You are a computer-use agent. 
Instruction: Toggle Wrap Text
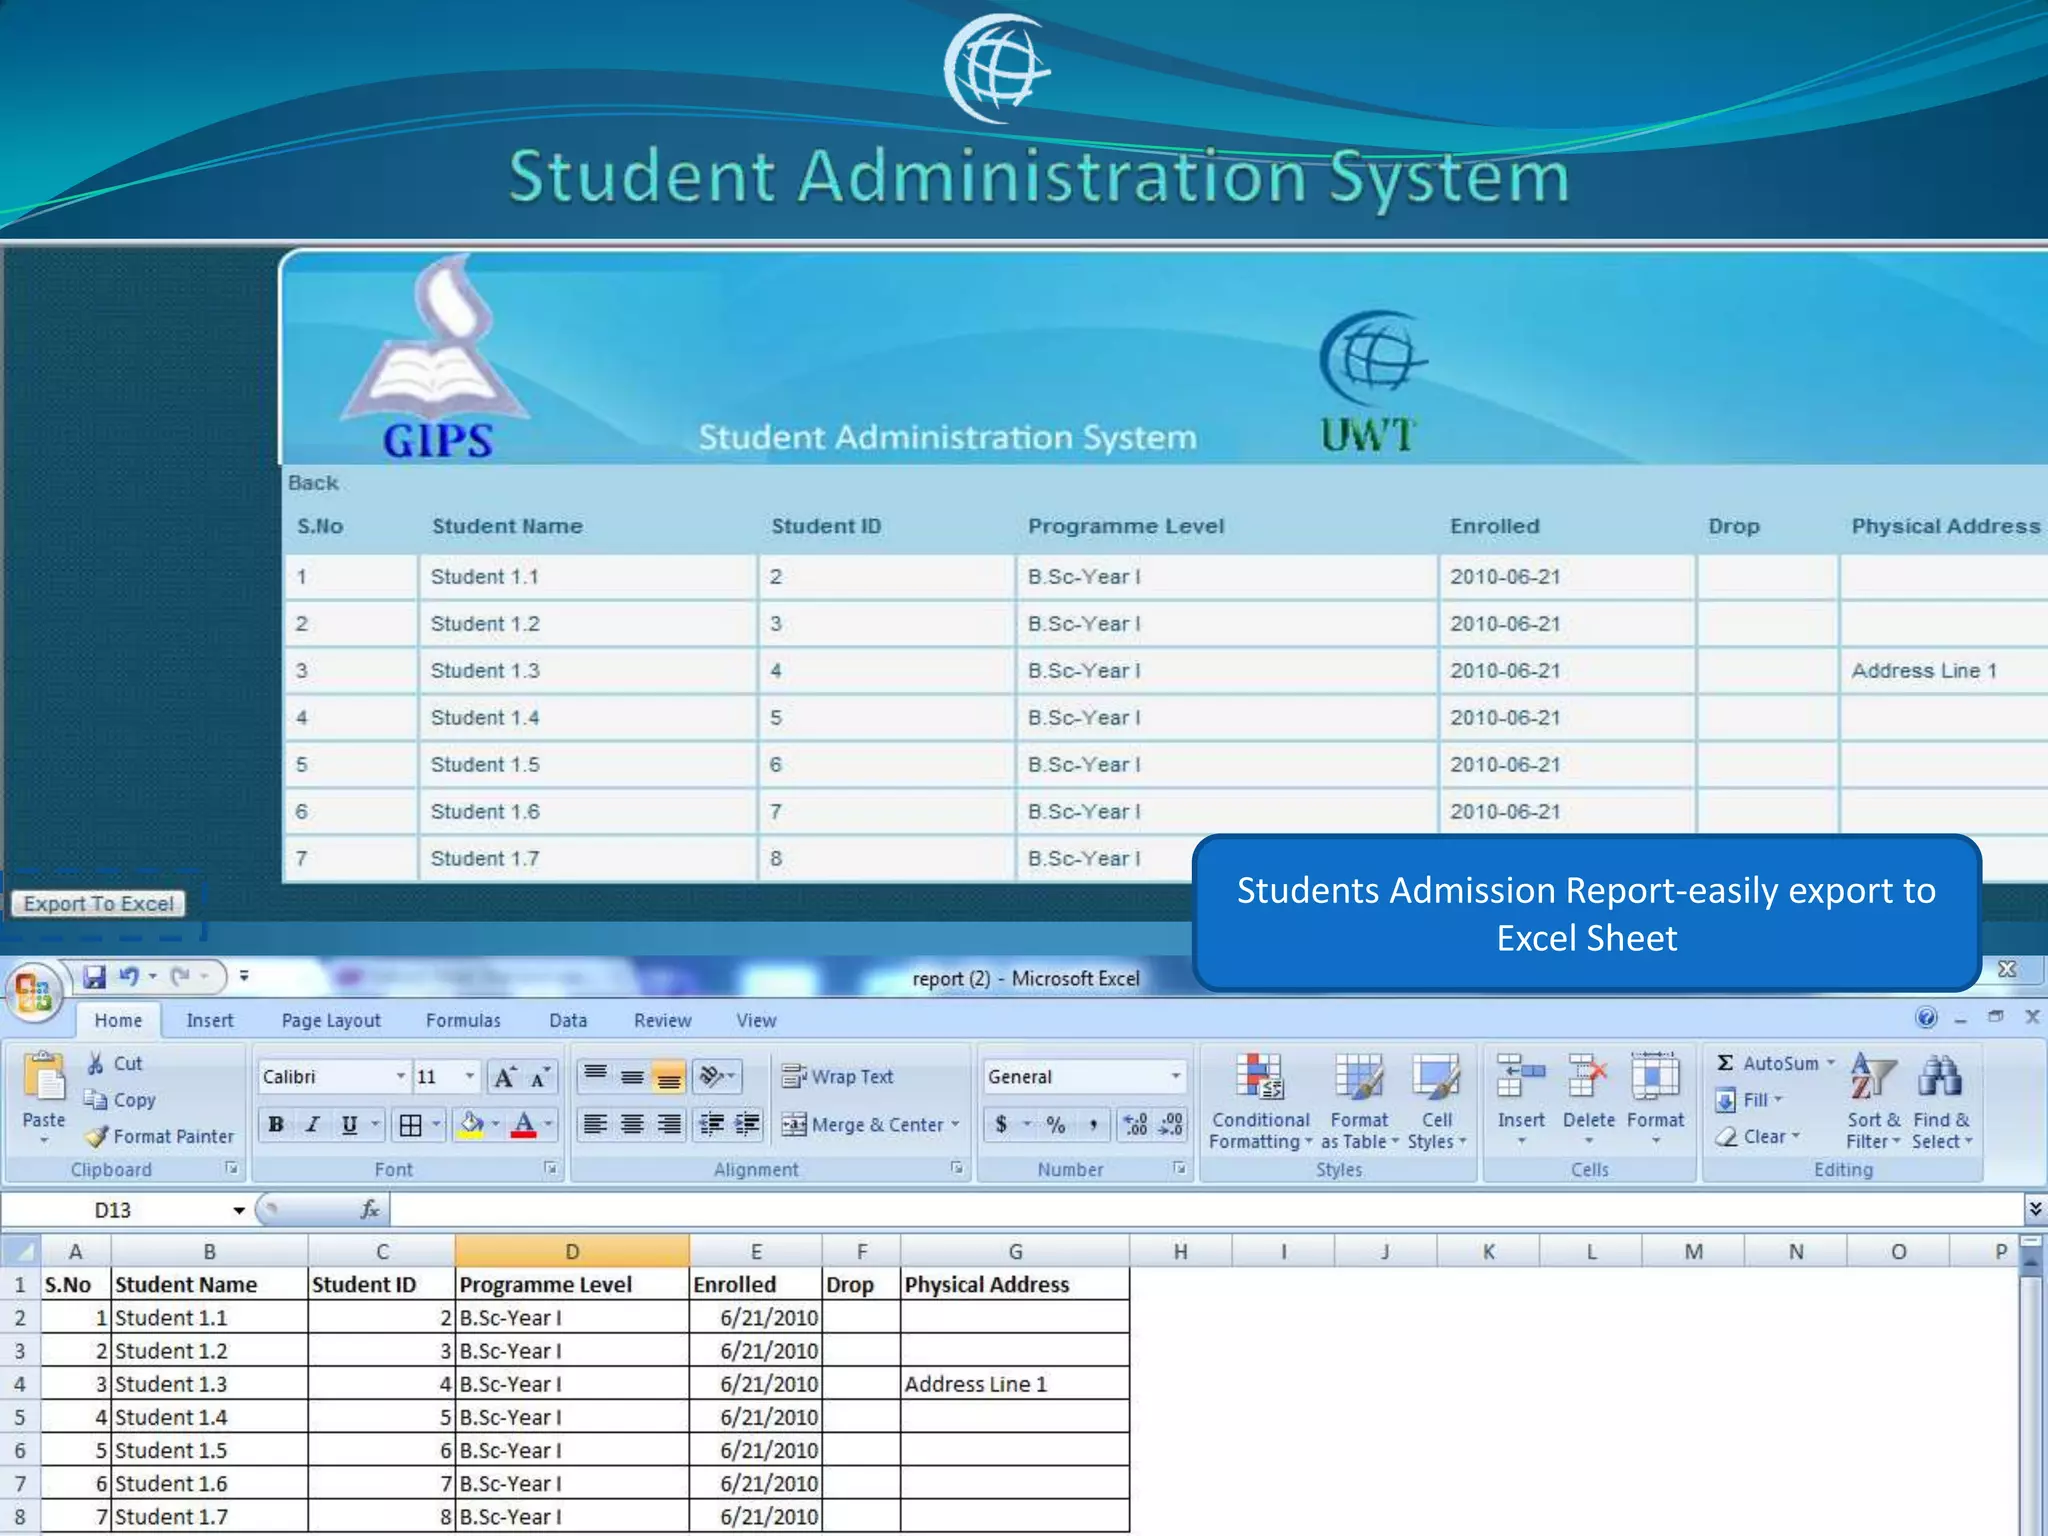[838, 1077]
